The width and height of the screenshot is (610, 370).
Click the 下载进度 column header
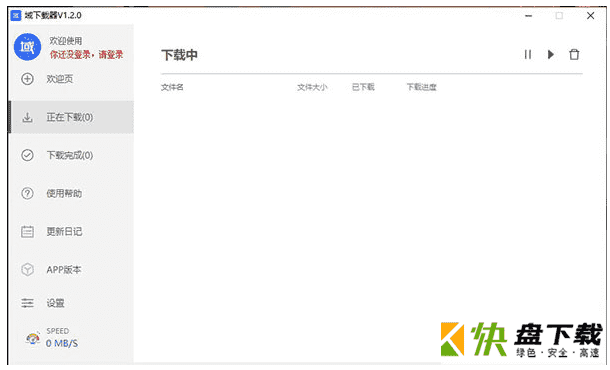(421, 87)
